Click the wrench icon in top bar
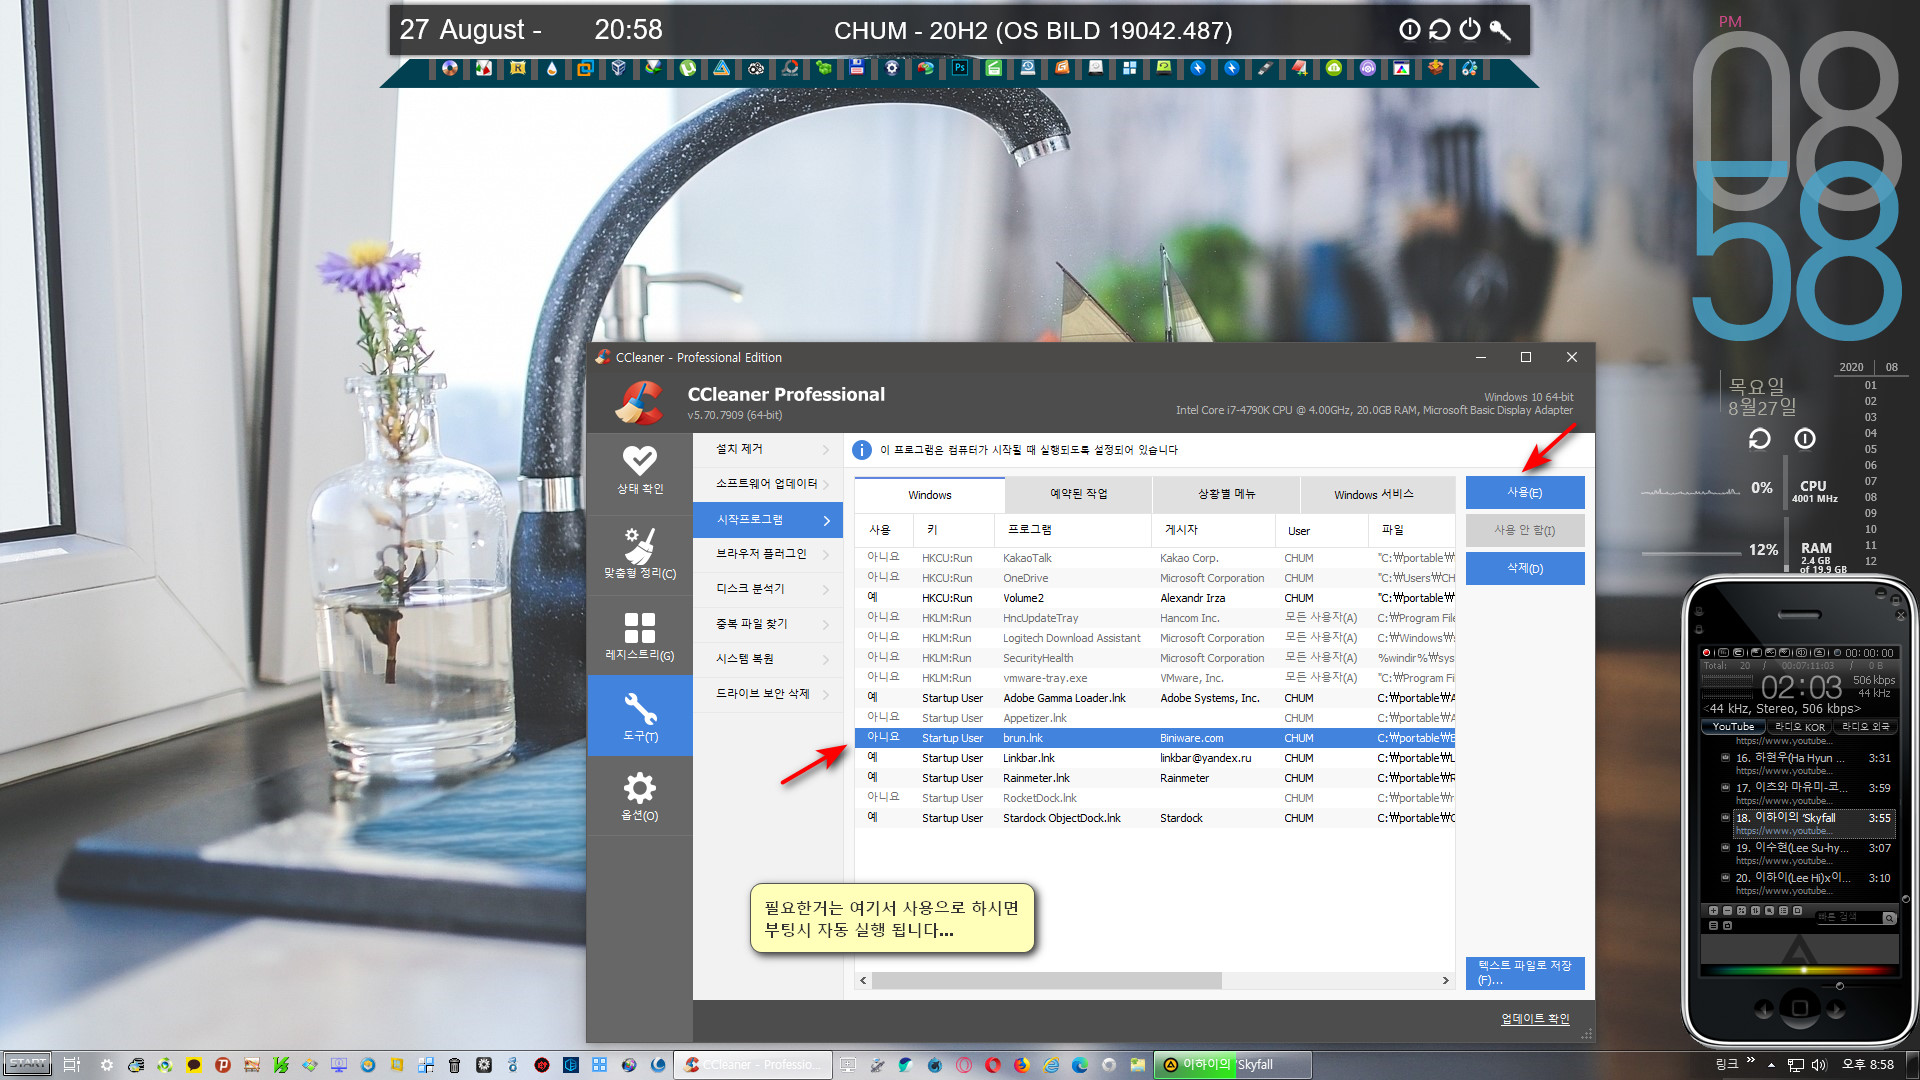 pyautogui.click(x=1499, y=30)
